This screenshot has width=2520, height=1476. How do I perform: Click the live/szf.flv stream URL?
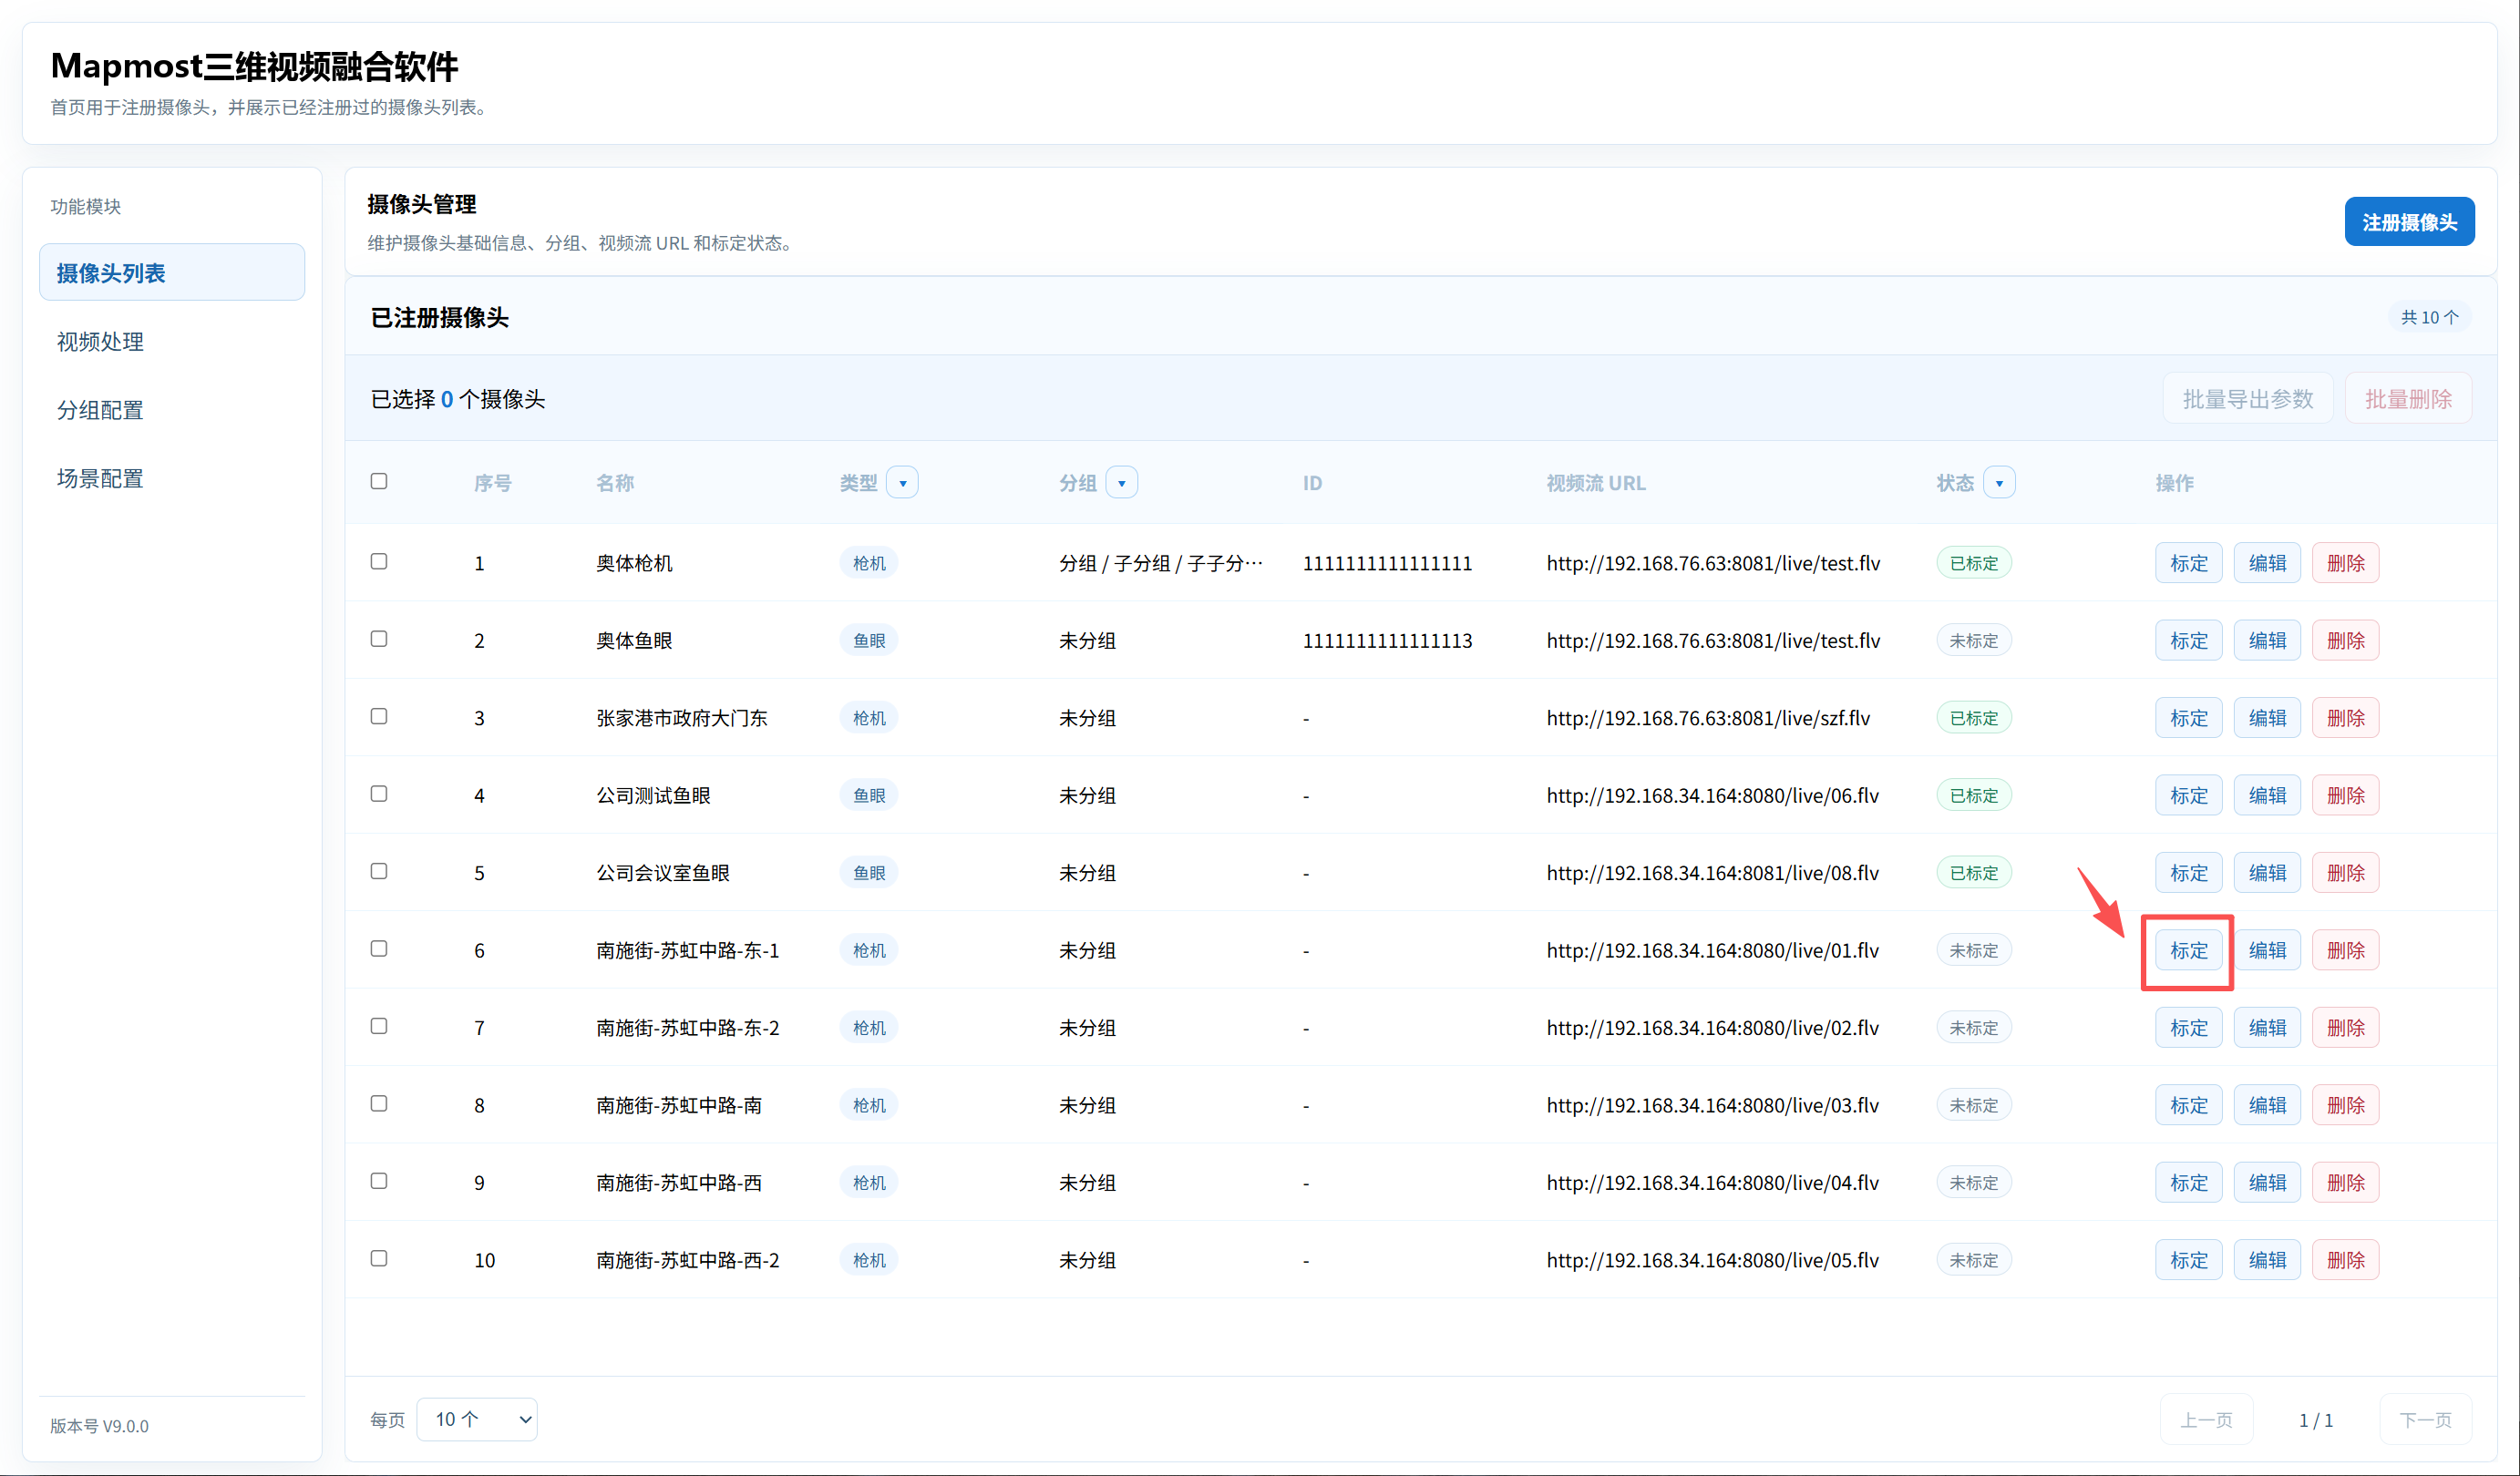tap(1708, 718)
